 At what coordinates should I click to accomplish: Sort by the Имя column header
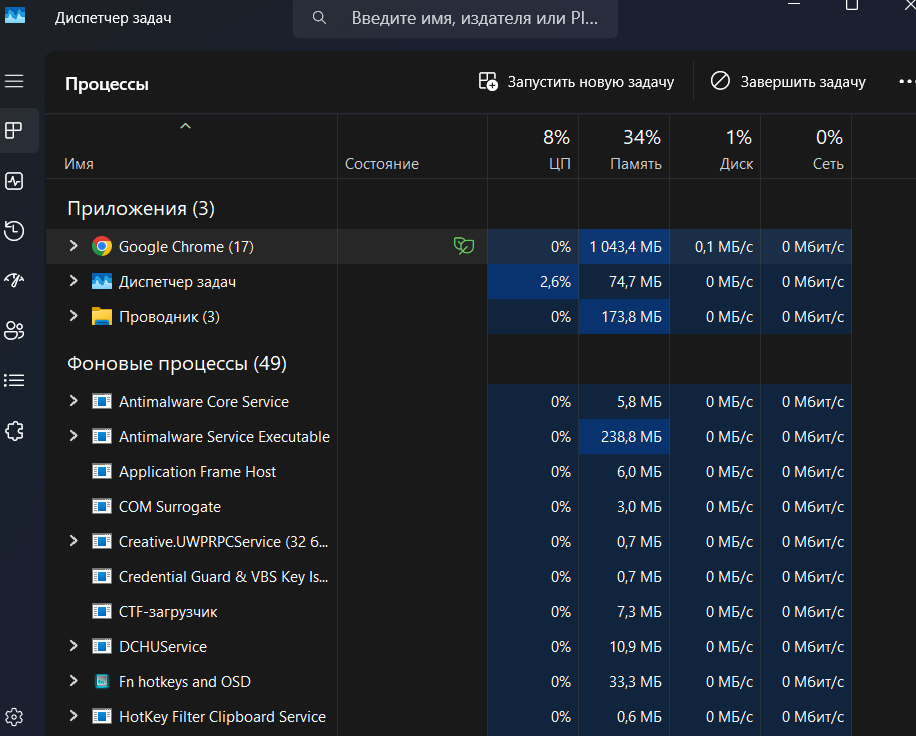[x=192, y=147]
